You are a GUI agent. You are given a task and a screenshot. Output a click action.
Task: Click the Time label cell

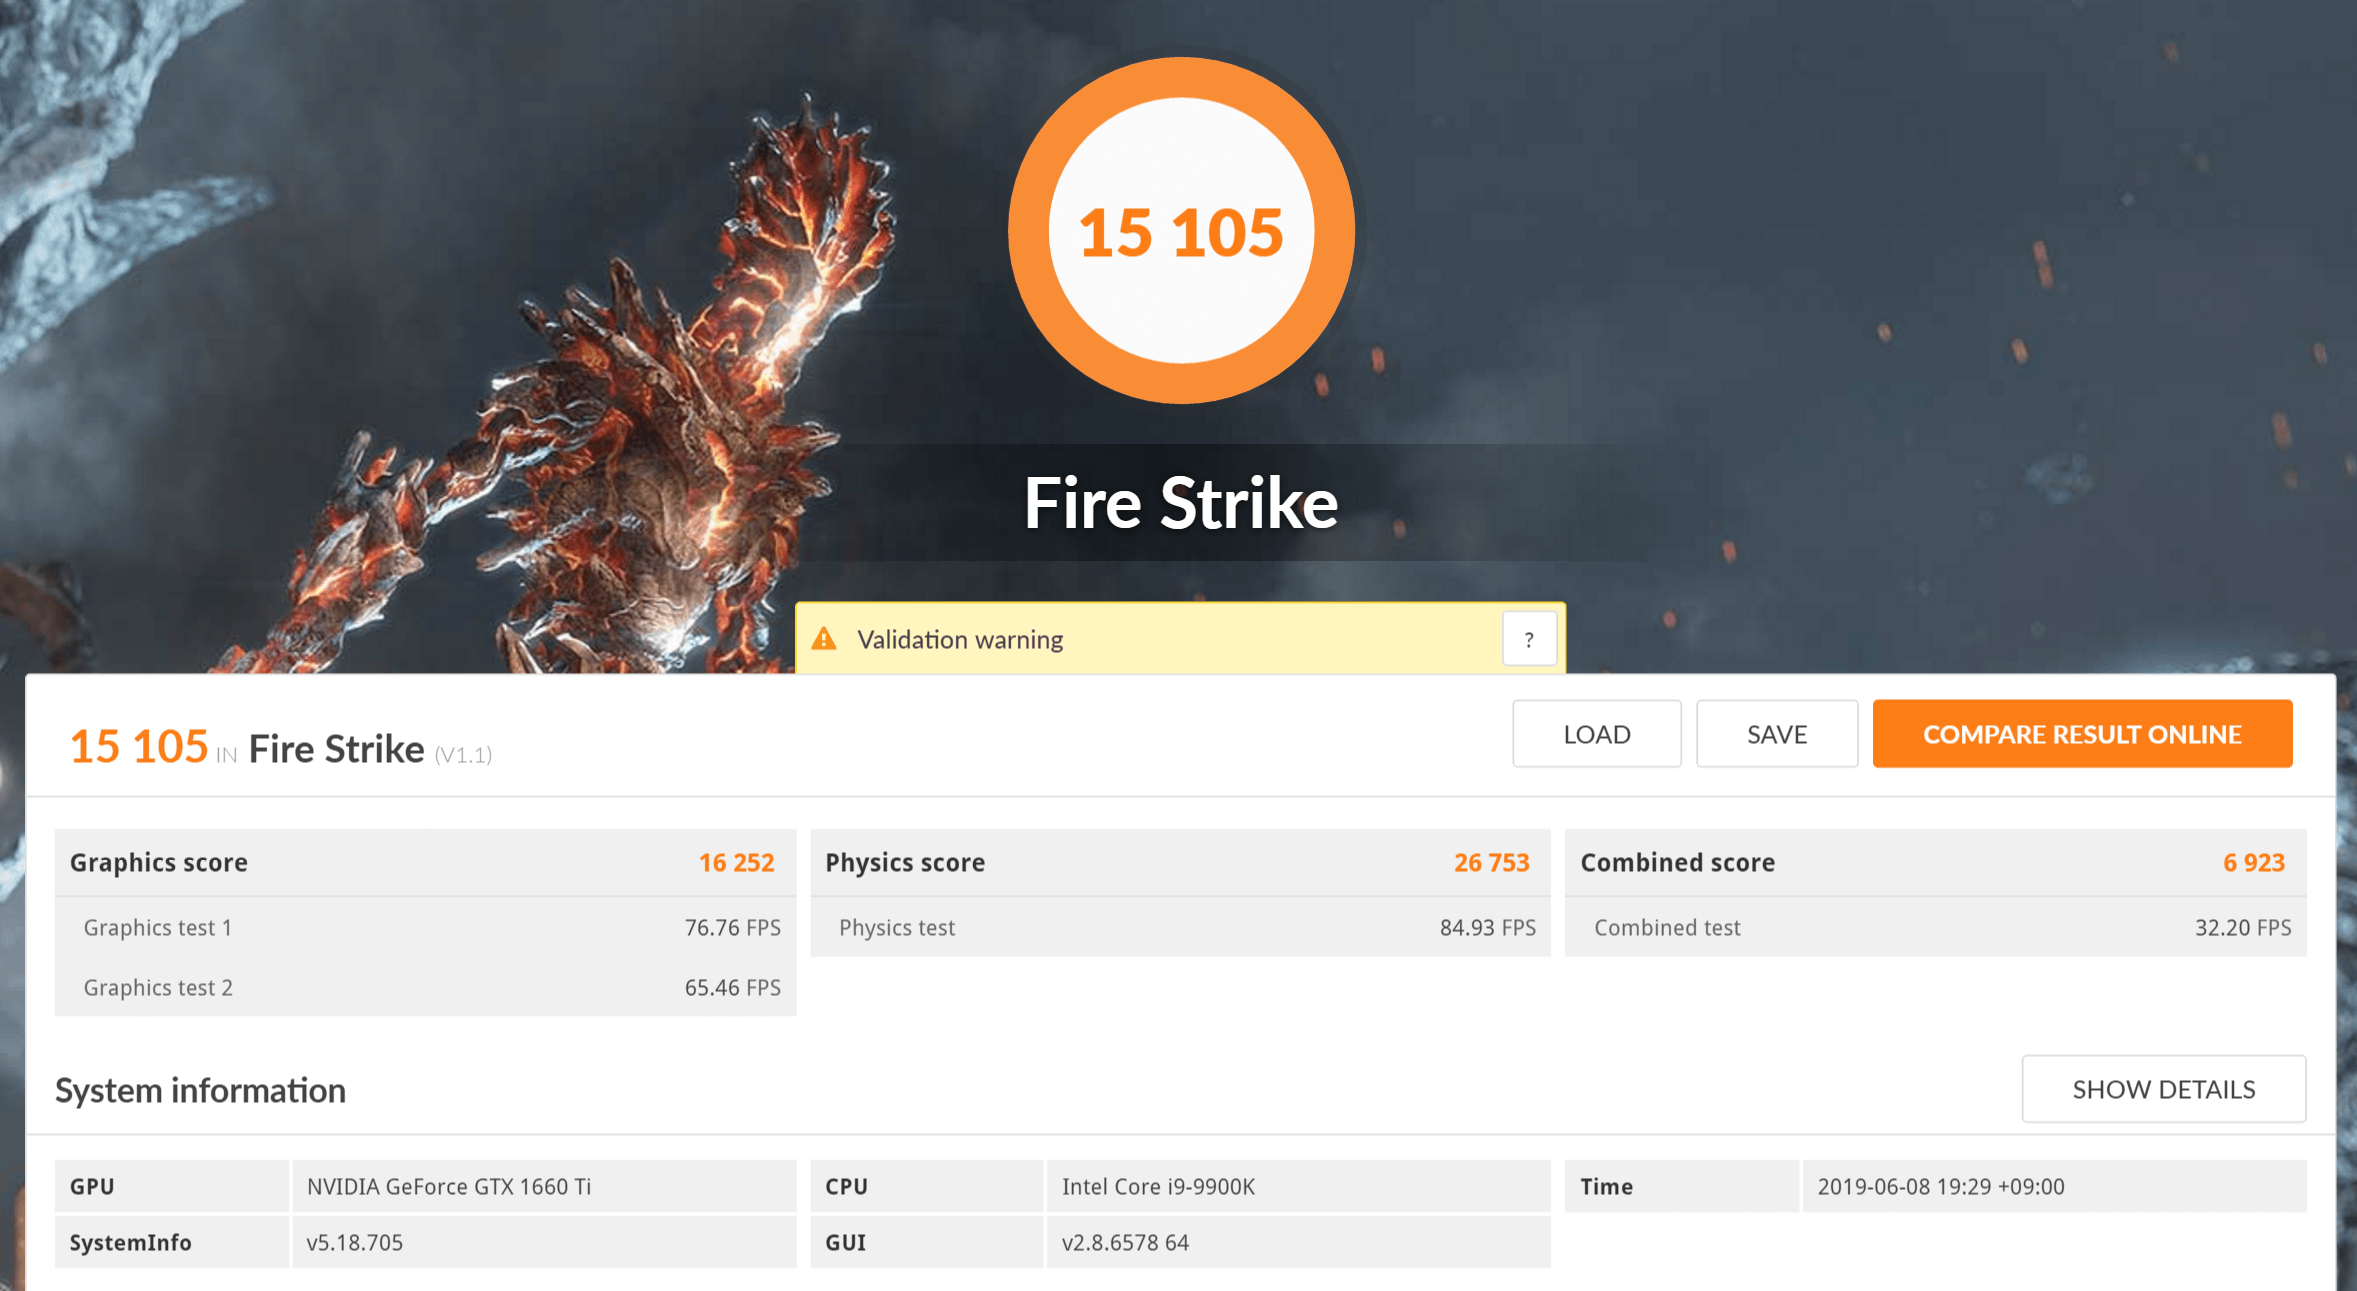point(1682,1186)
